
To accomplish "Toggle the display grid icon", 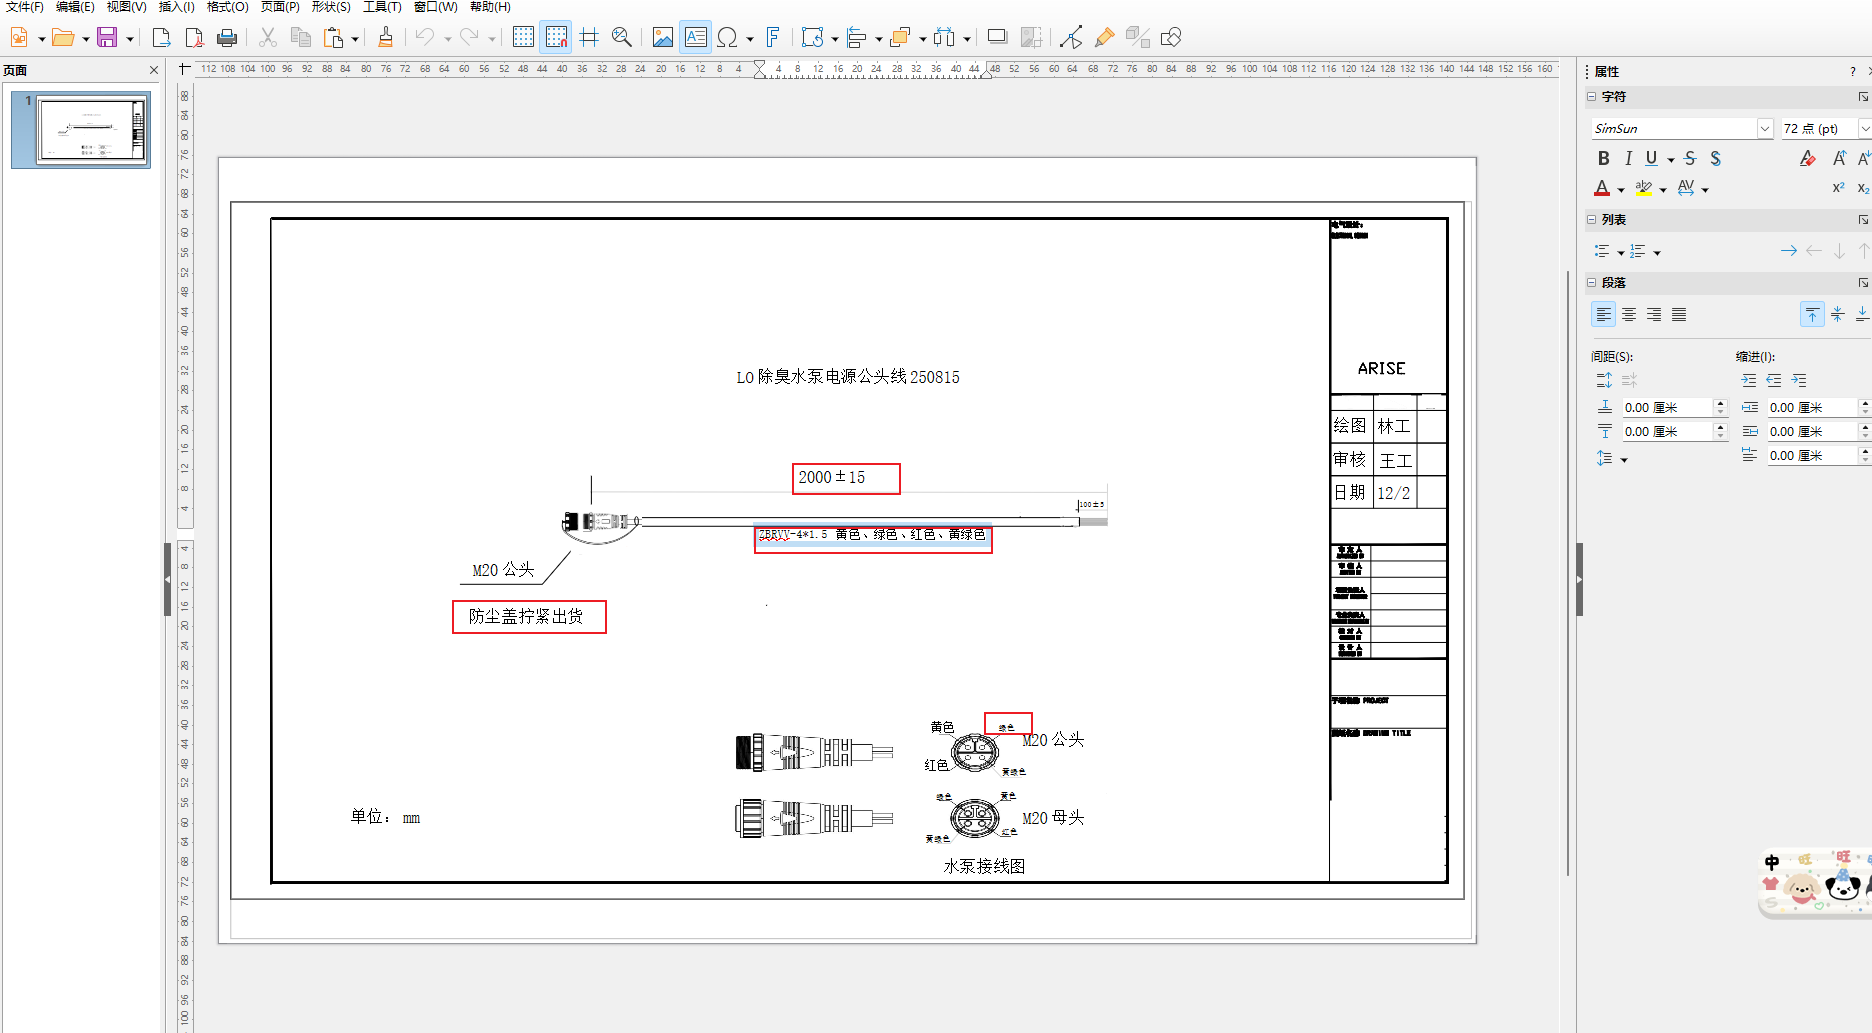I will click(x=523, y=37).
